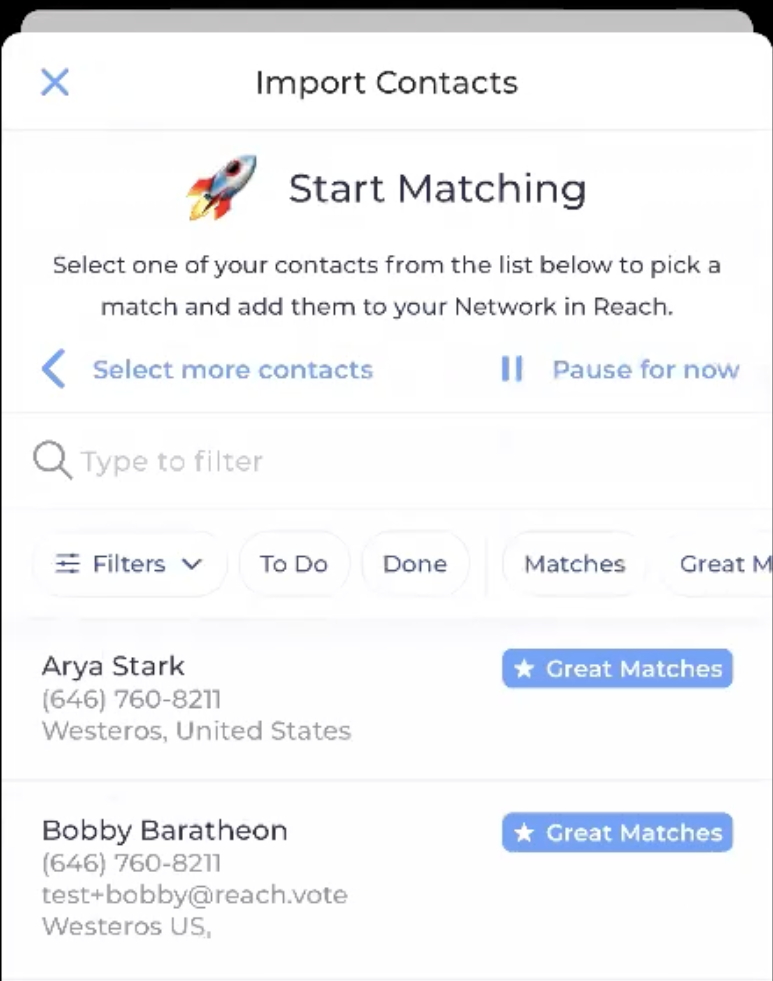Click the back chevron beside Select more contacts

54,369
